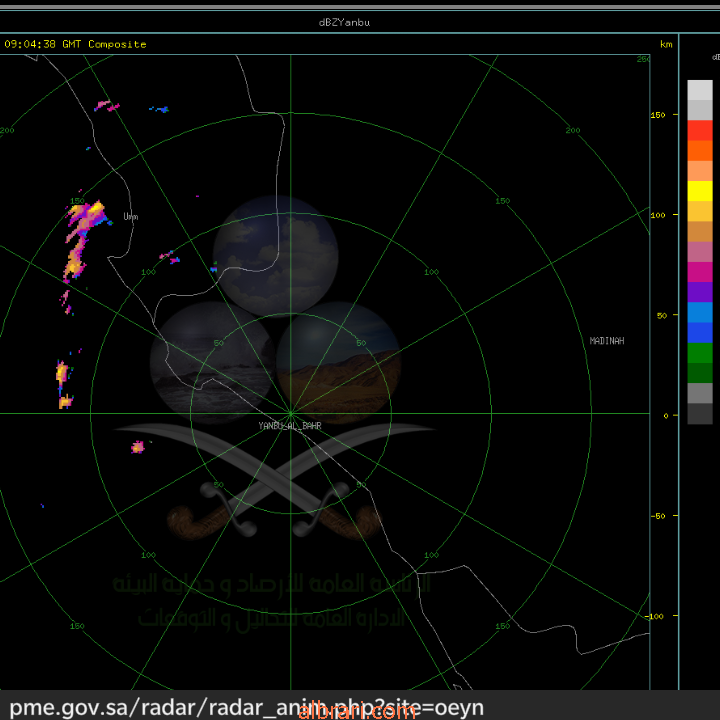The width and height of the screenshot is (720, 720).
Task: Click the MADINAH city label
Action: 607,341
